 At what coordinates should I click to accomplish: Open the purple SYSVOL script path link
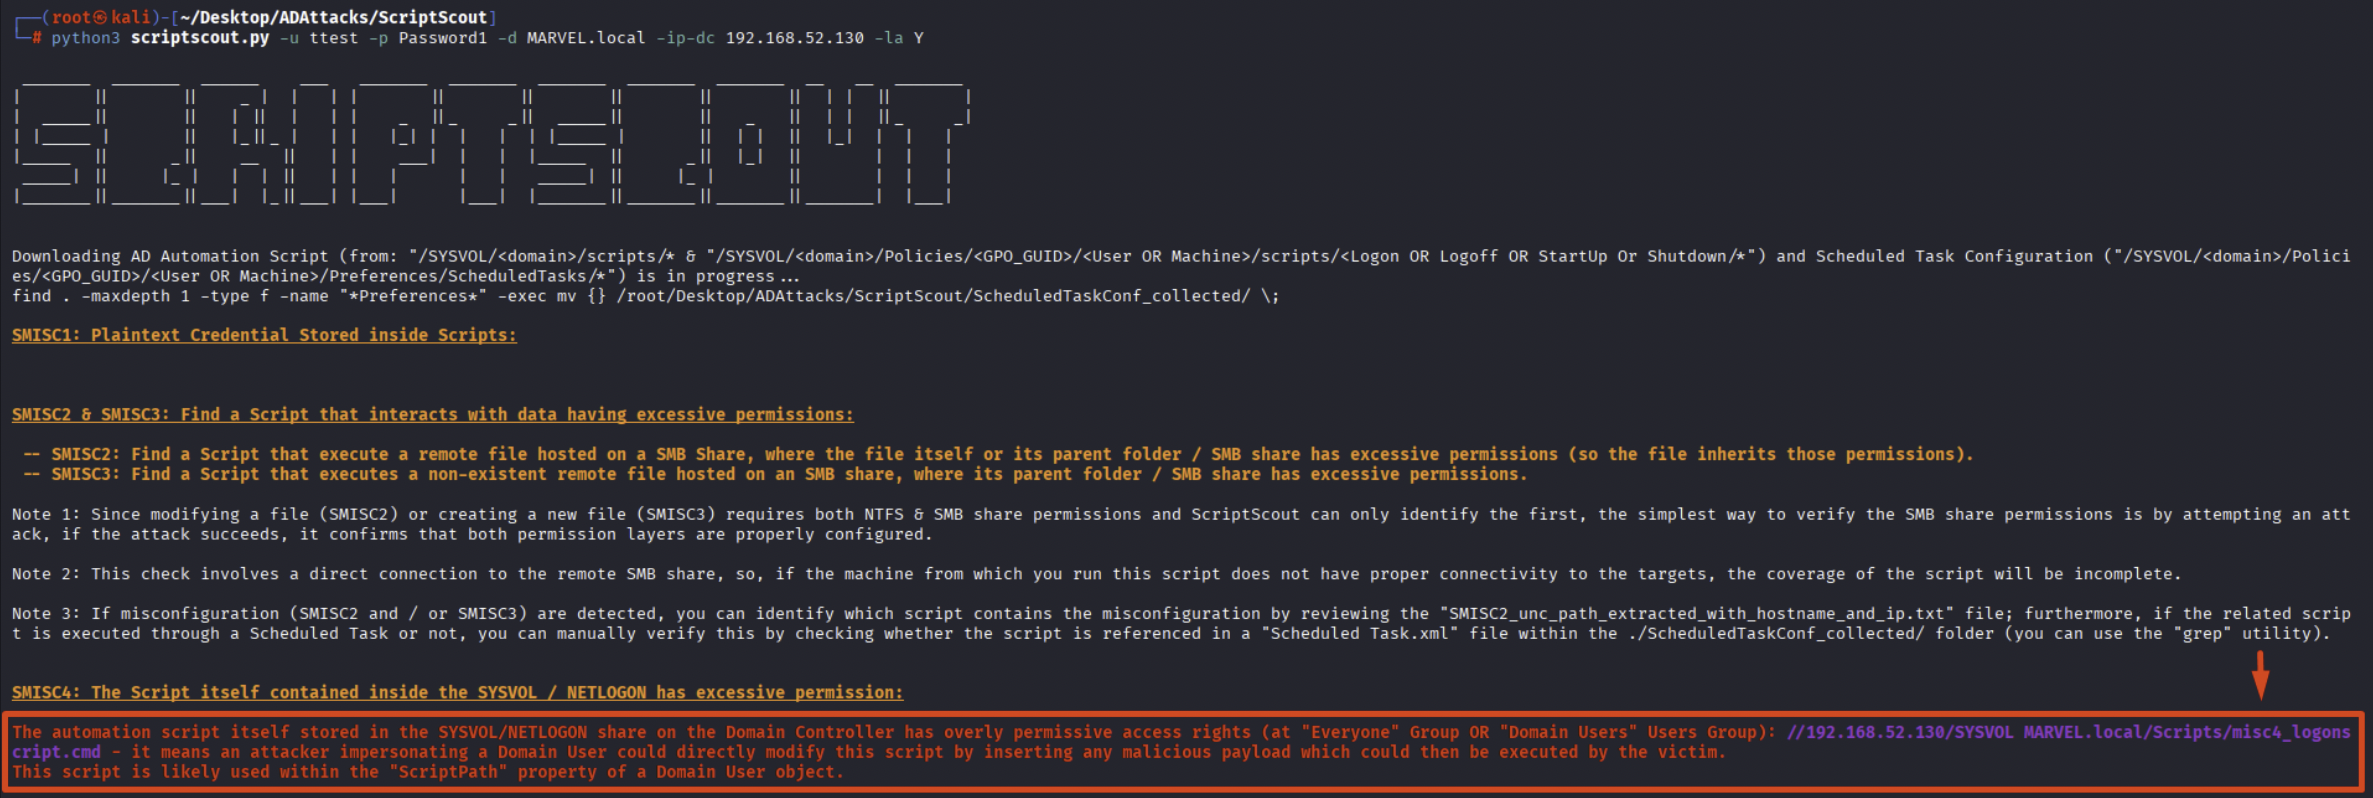[2066, 732]
